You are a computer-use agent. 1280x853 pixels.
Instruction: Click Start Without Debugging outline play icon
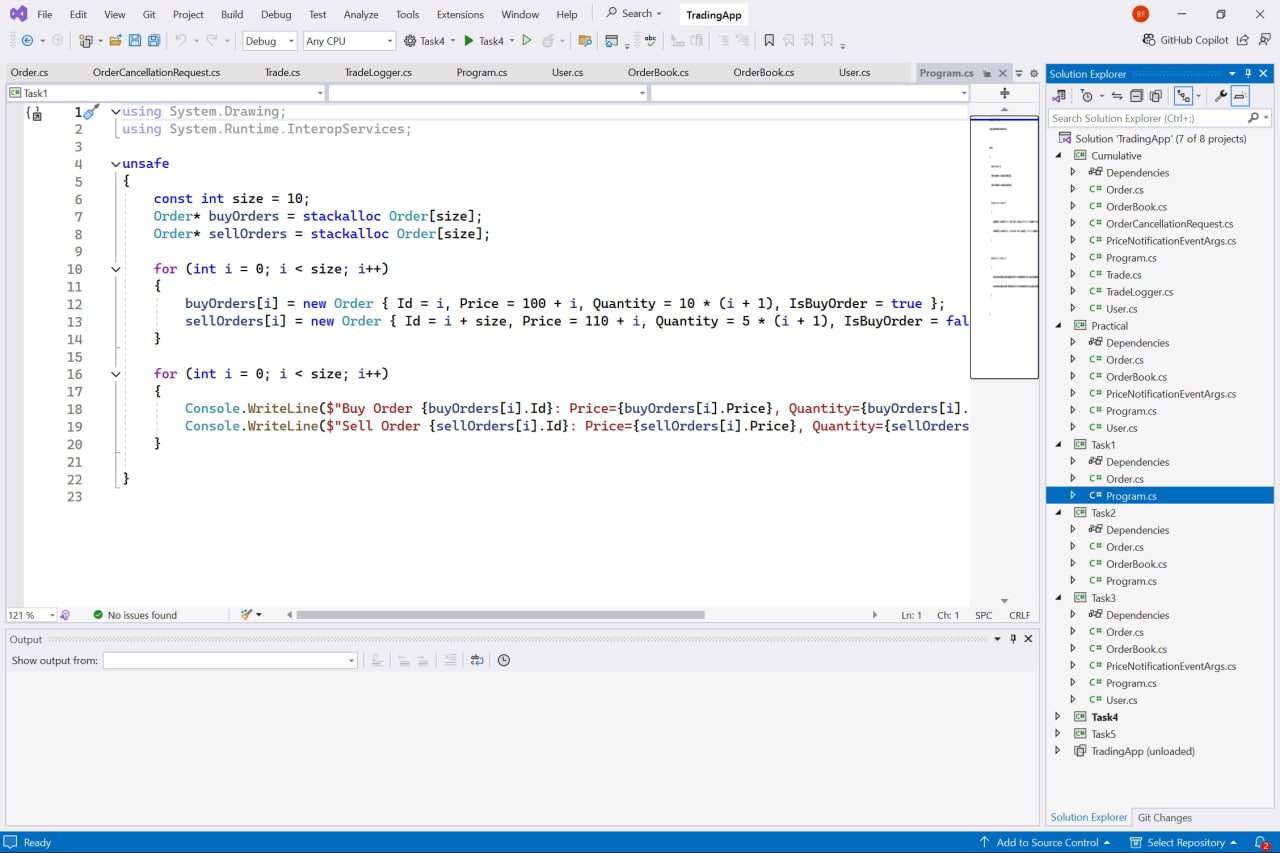[527, 41]
